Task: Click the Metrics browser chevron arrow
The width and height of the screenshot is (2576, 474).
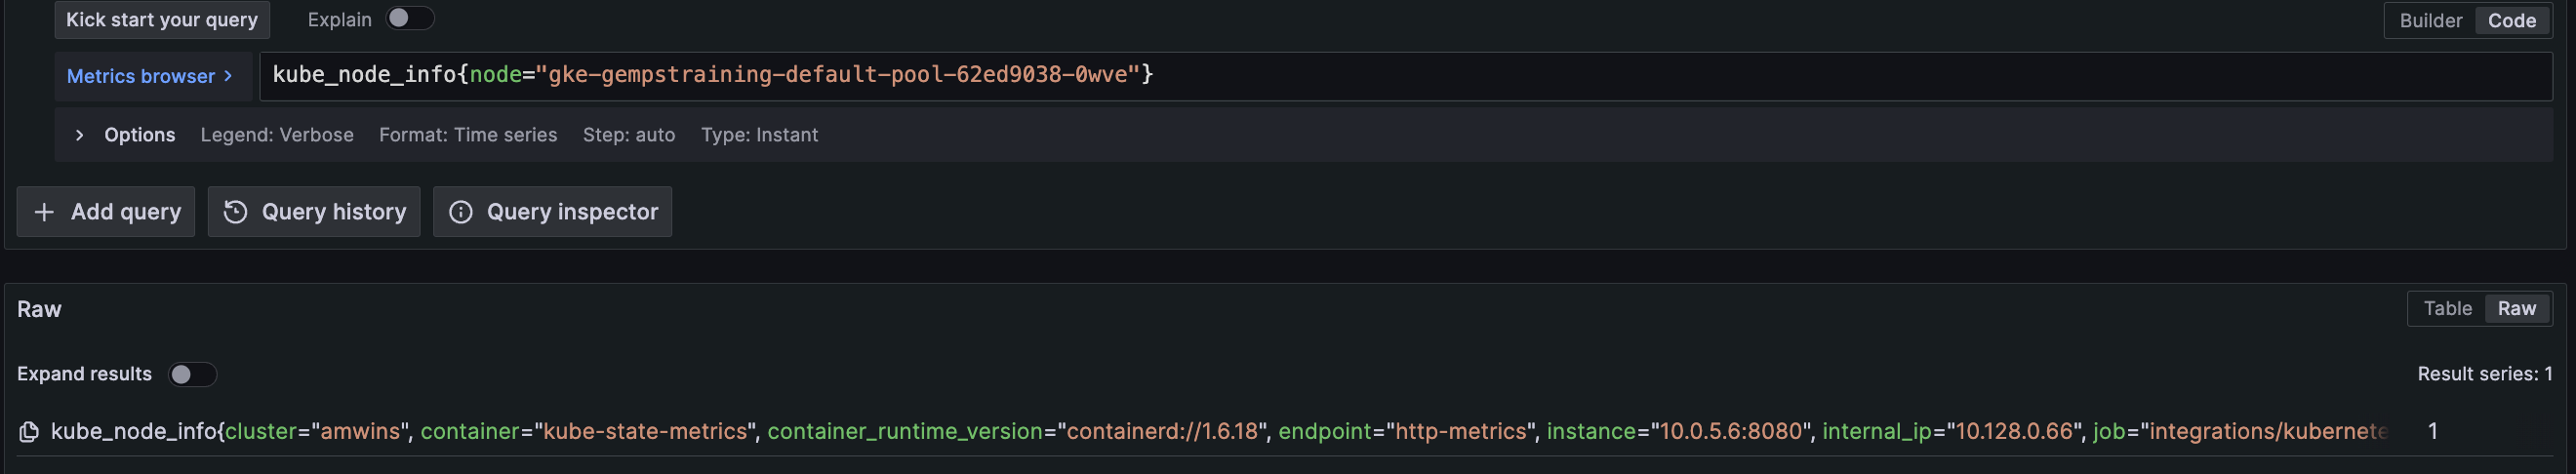Action: click(x=229, y=76)
